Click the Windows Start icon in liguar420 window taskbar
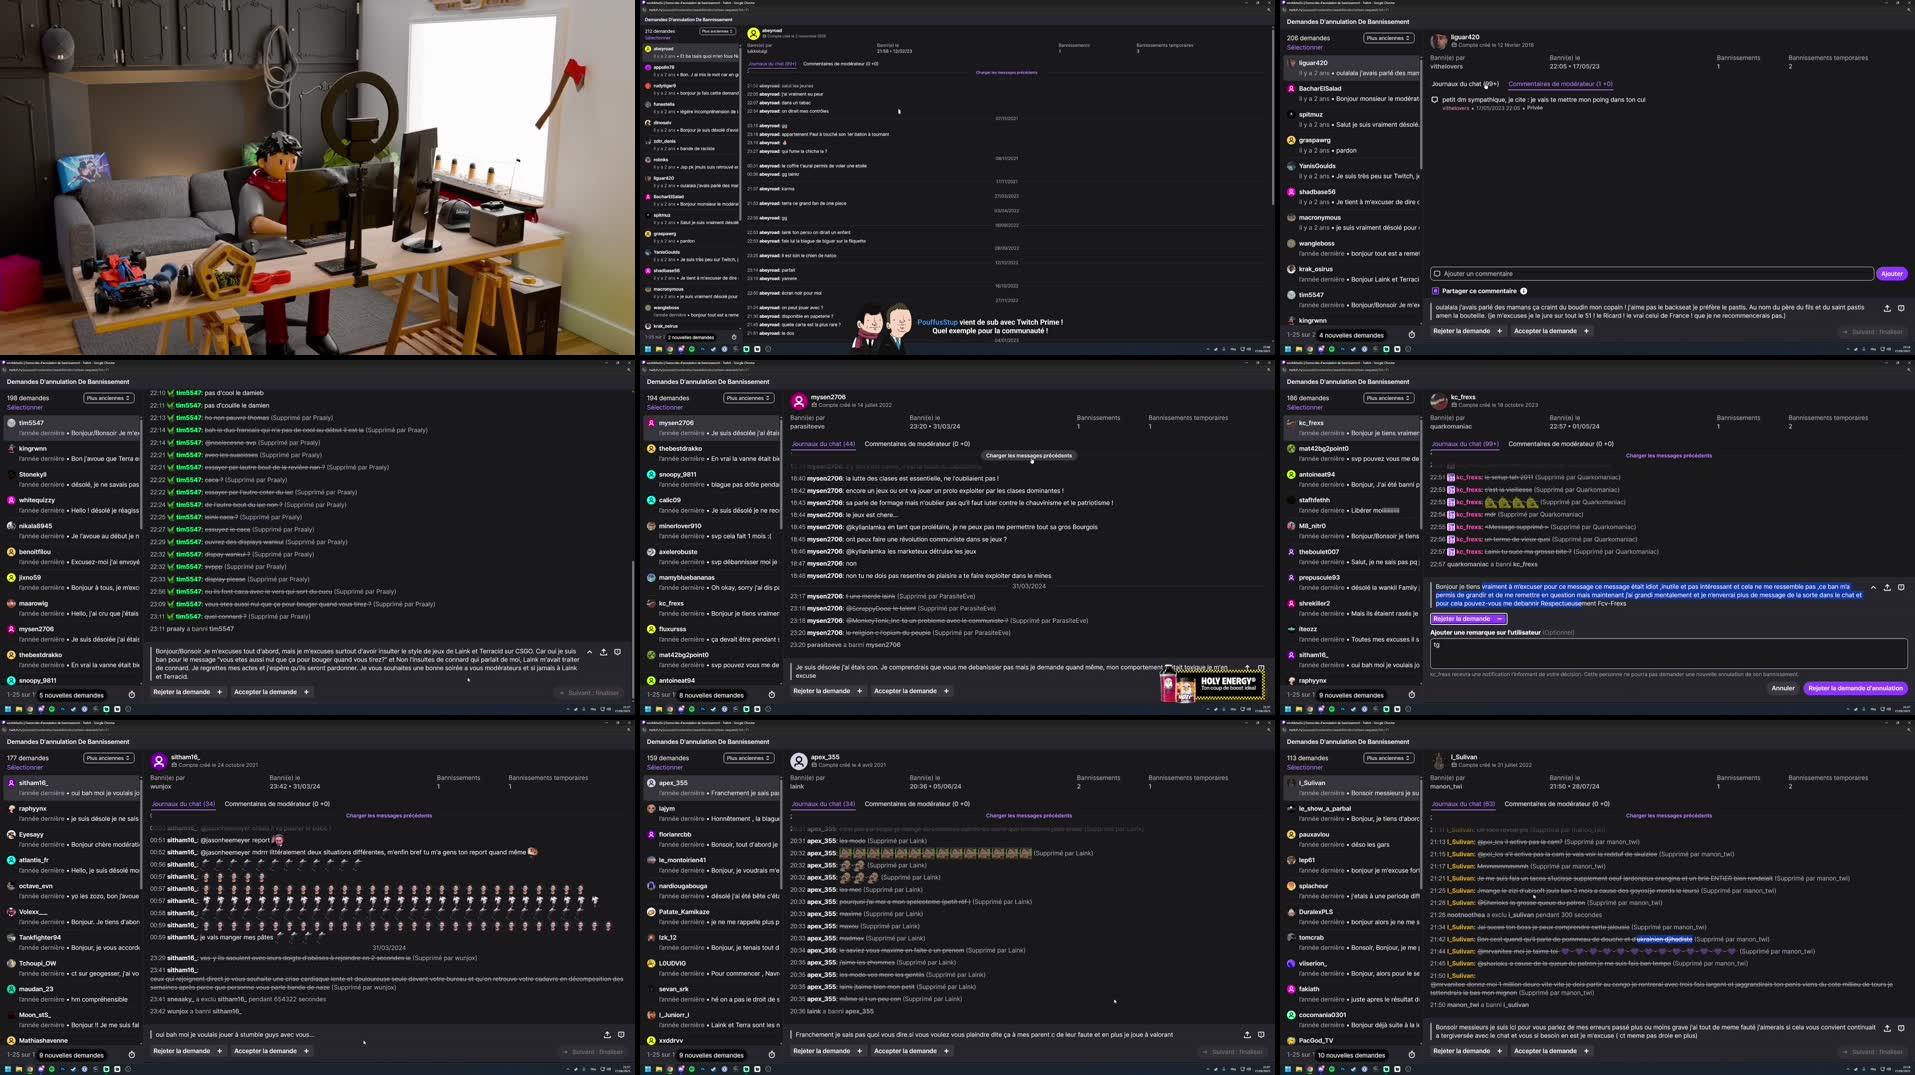The width and height of the screenshot is (1915, 1075). [x=1288, y=349]
